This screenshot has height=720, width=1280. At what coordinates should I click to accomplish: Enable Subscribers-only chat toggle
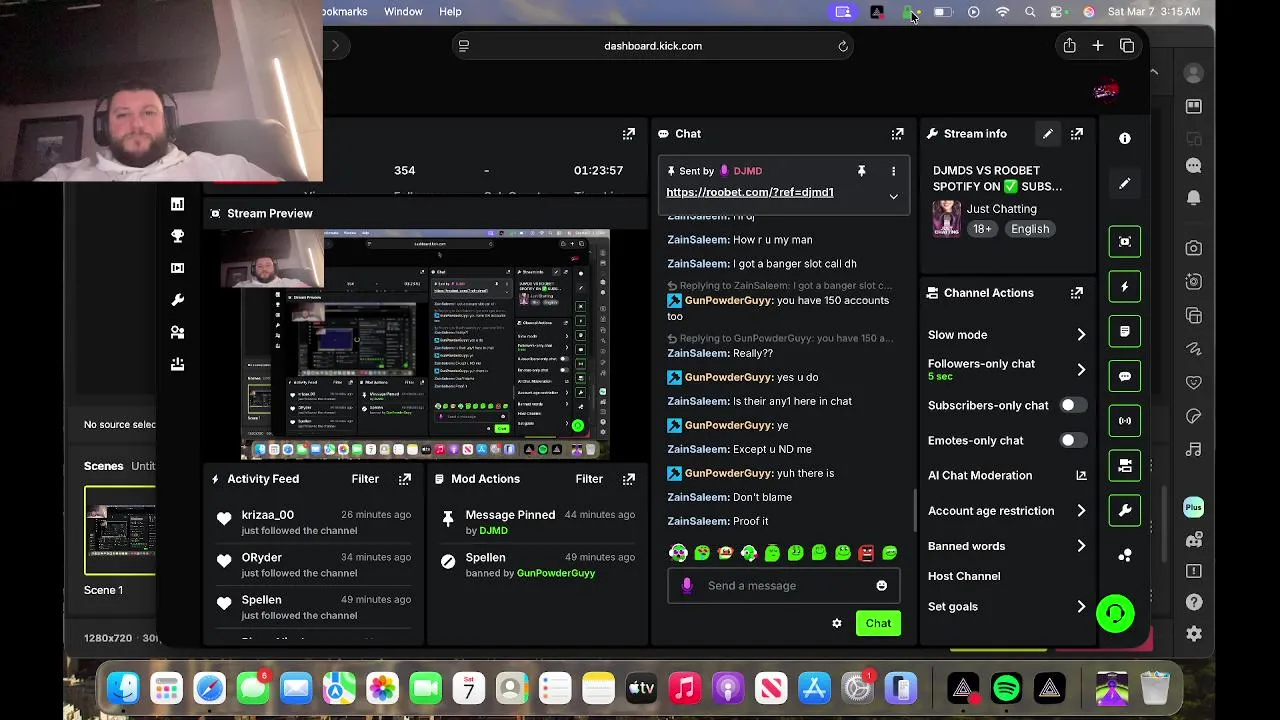1073,405
